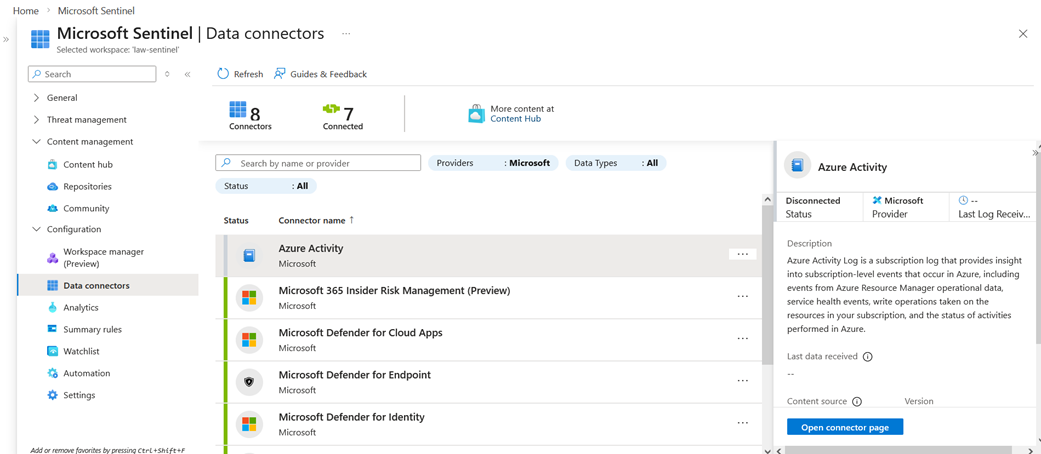Image resolution: width=1041 pixels, height=454 pixels.
Task: Sort by Connector name column
Action: (316, 220)
